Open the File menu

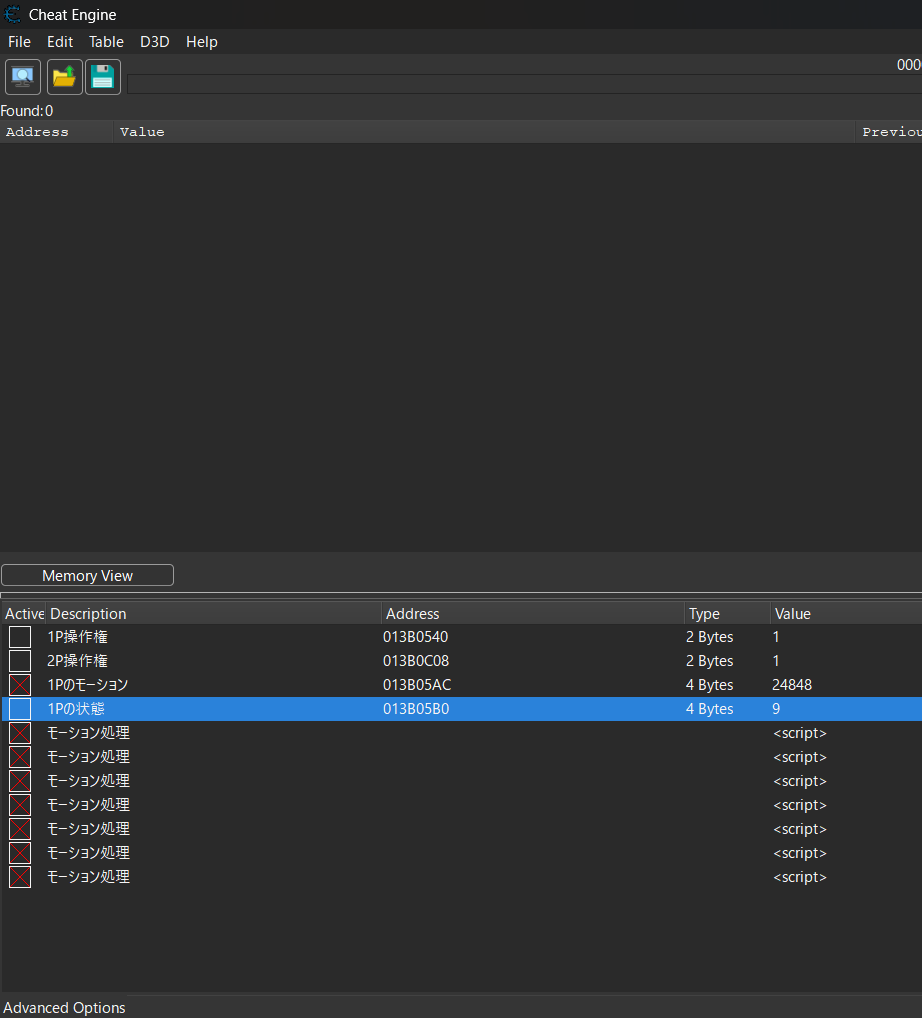(x=19, y=42)
